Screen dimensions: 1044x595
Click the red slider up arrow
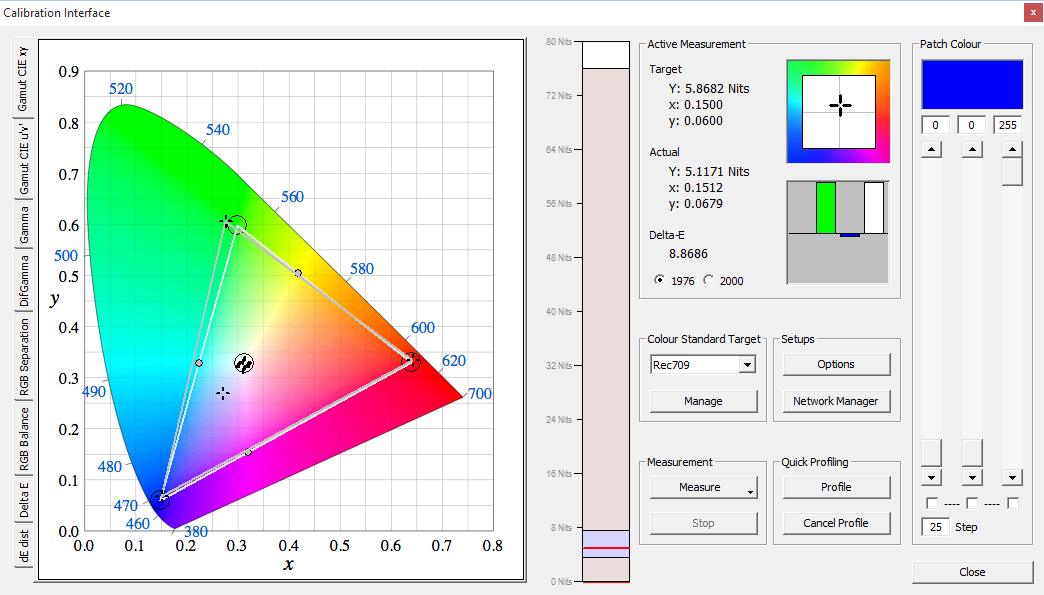pos(931,150)
